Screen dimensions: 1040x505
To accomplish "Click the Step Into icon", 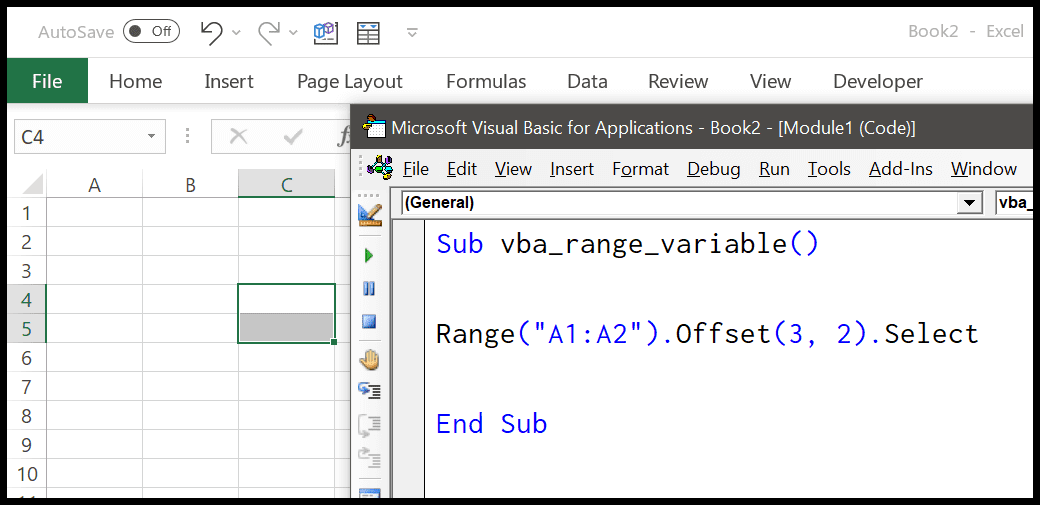I will click(x=369, y=390).
